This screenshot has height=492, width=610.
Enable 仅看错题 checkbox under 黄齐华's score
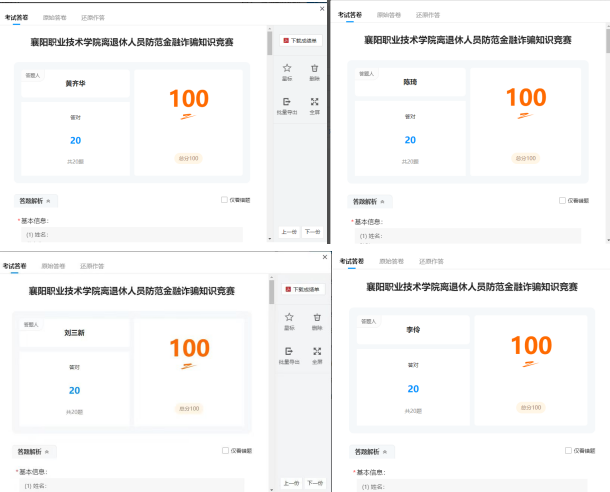[224, 200]
